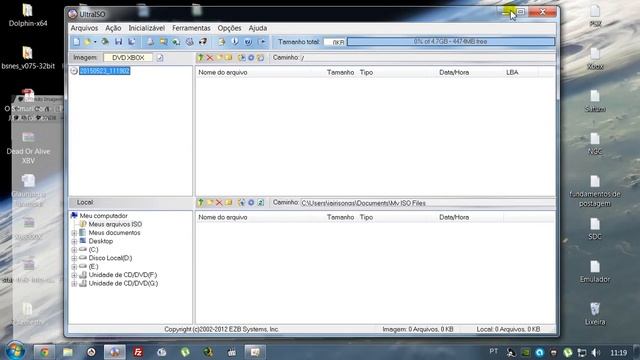Expand the (C:) drive node

(74, 250)
